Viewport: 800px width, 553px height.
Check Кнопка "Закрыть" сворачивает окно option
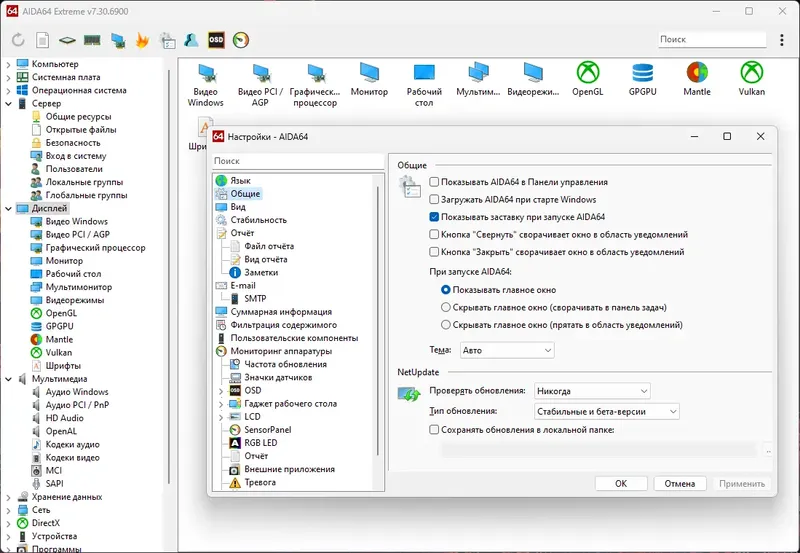434,252
